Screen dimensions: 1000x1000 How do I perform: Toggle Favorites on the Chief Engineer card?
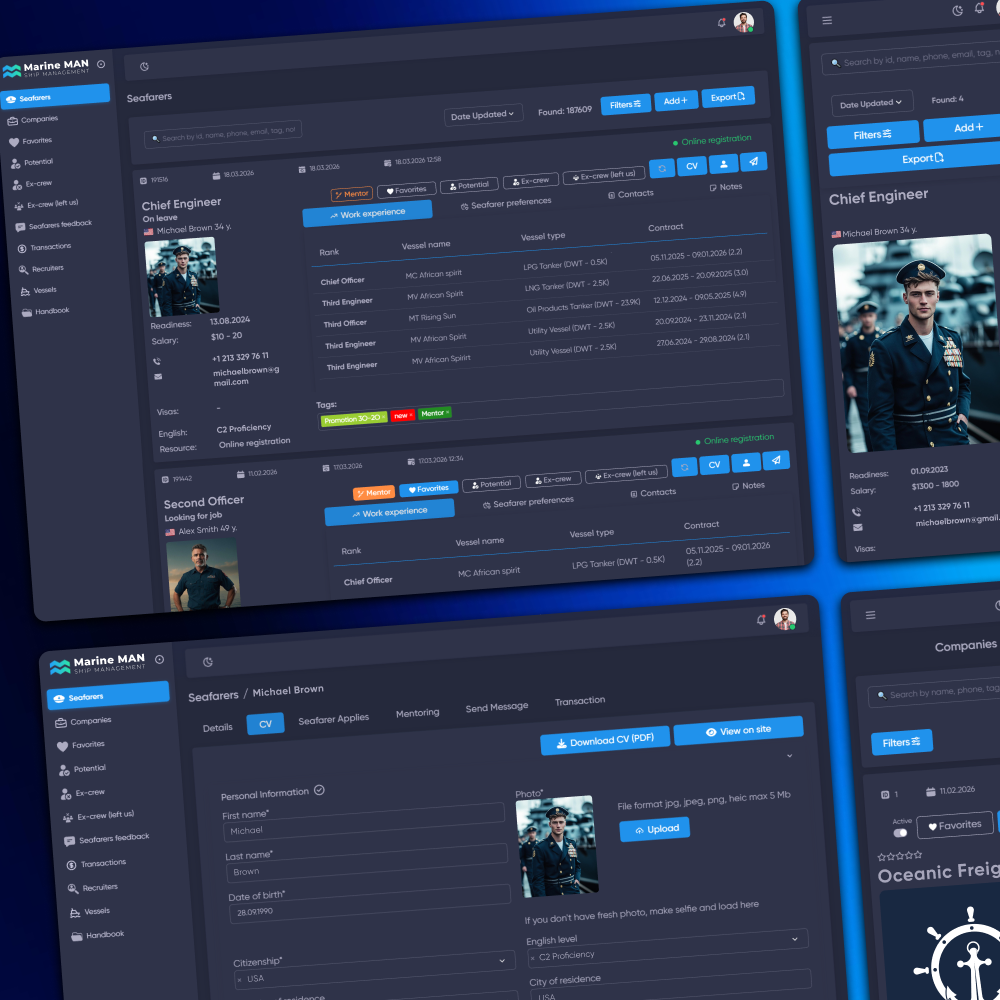pos(406,190)
